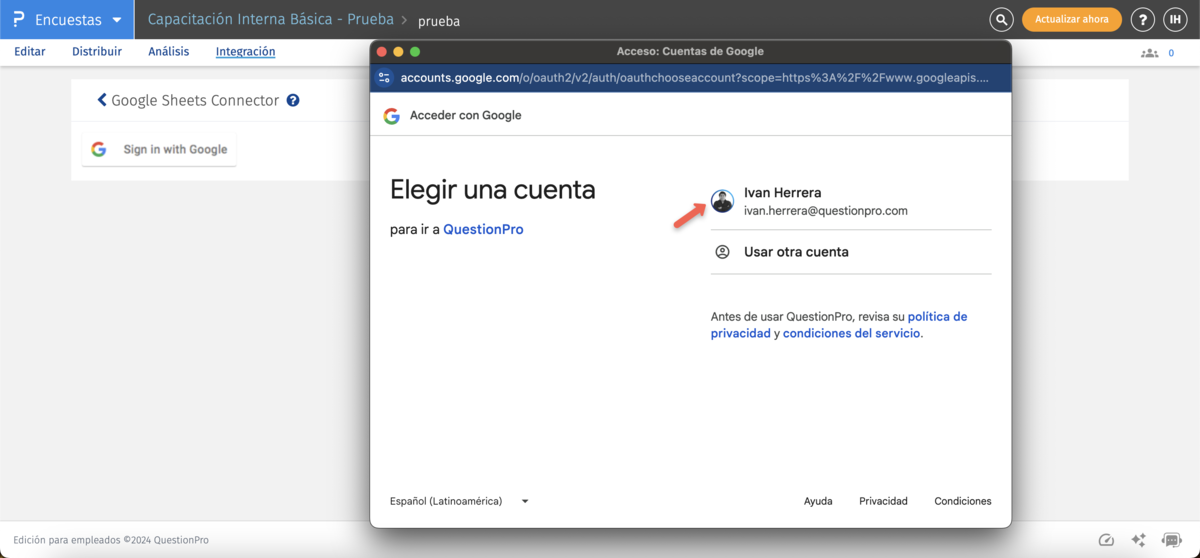Viewport: 1200px width, 558px height.
Task: Click the accounts.google.com address bar URL
Action: 694,77
